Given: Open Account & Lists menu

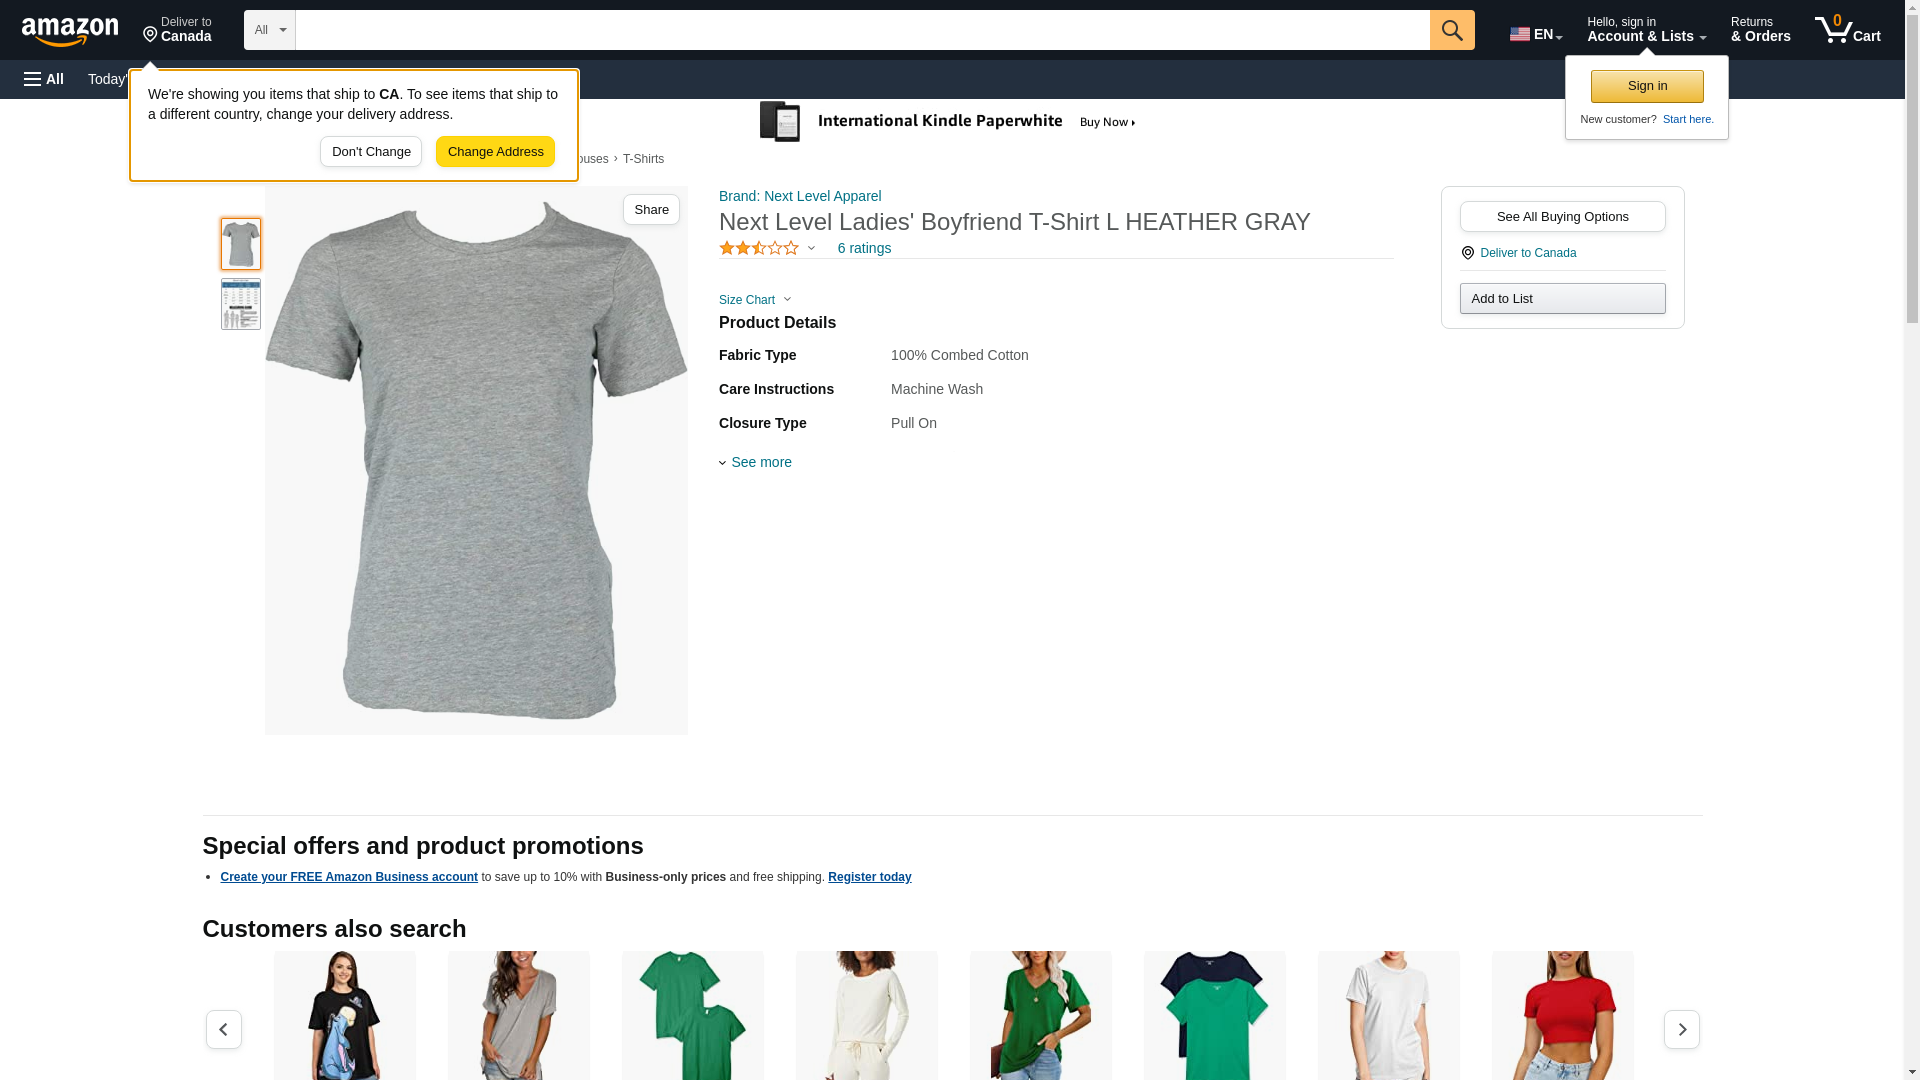Looking at the screenshot, I should (1646, 30).
